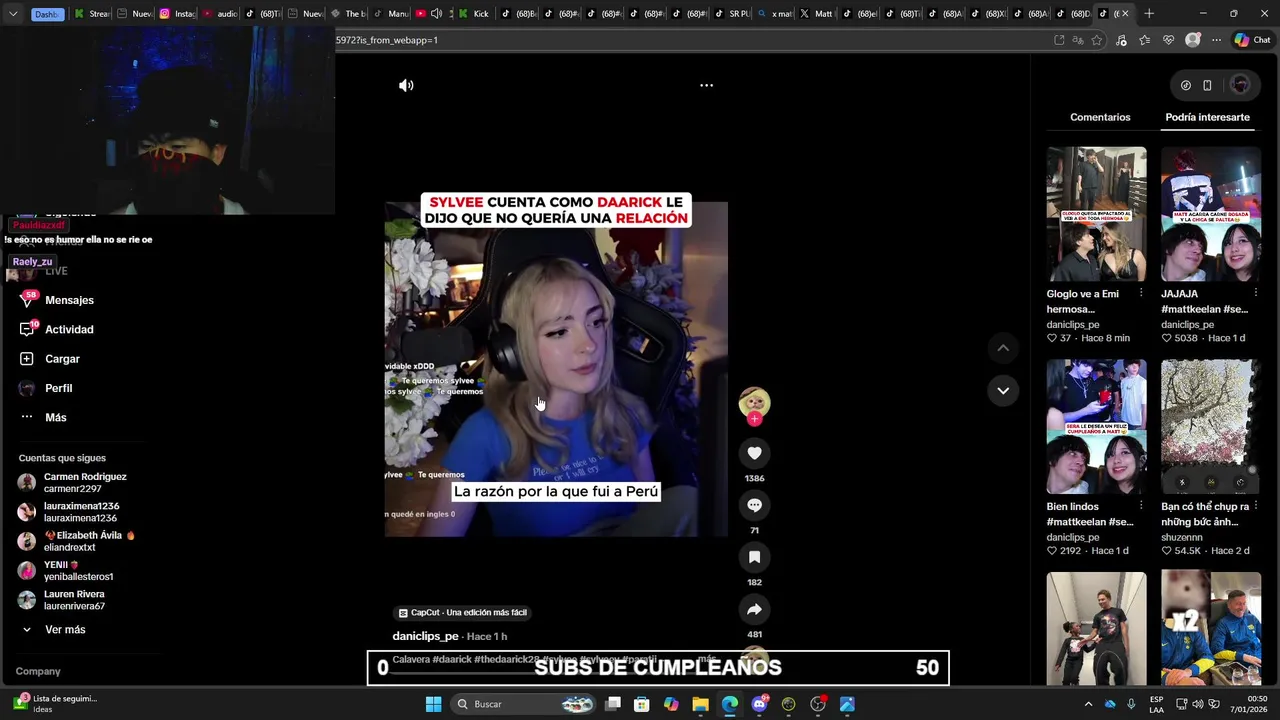Open options for 'Gloglo ve a Emi' card
This screenshot has height=720, width=1280.
click(1141, 294)
